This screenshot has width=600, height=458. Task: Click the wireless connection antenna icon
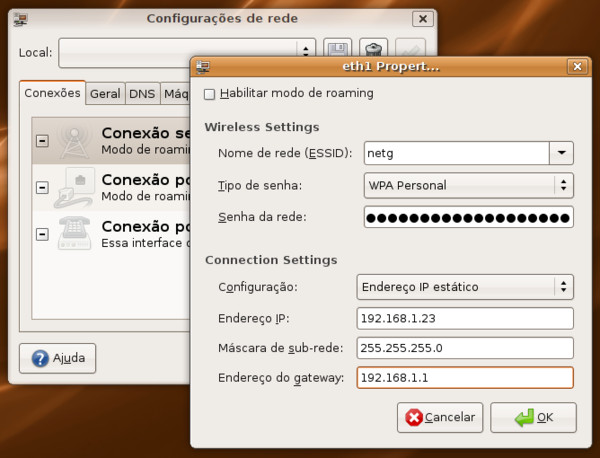point(75,141)
